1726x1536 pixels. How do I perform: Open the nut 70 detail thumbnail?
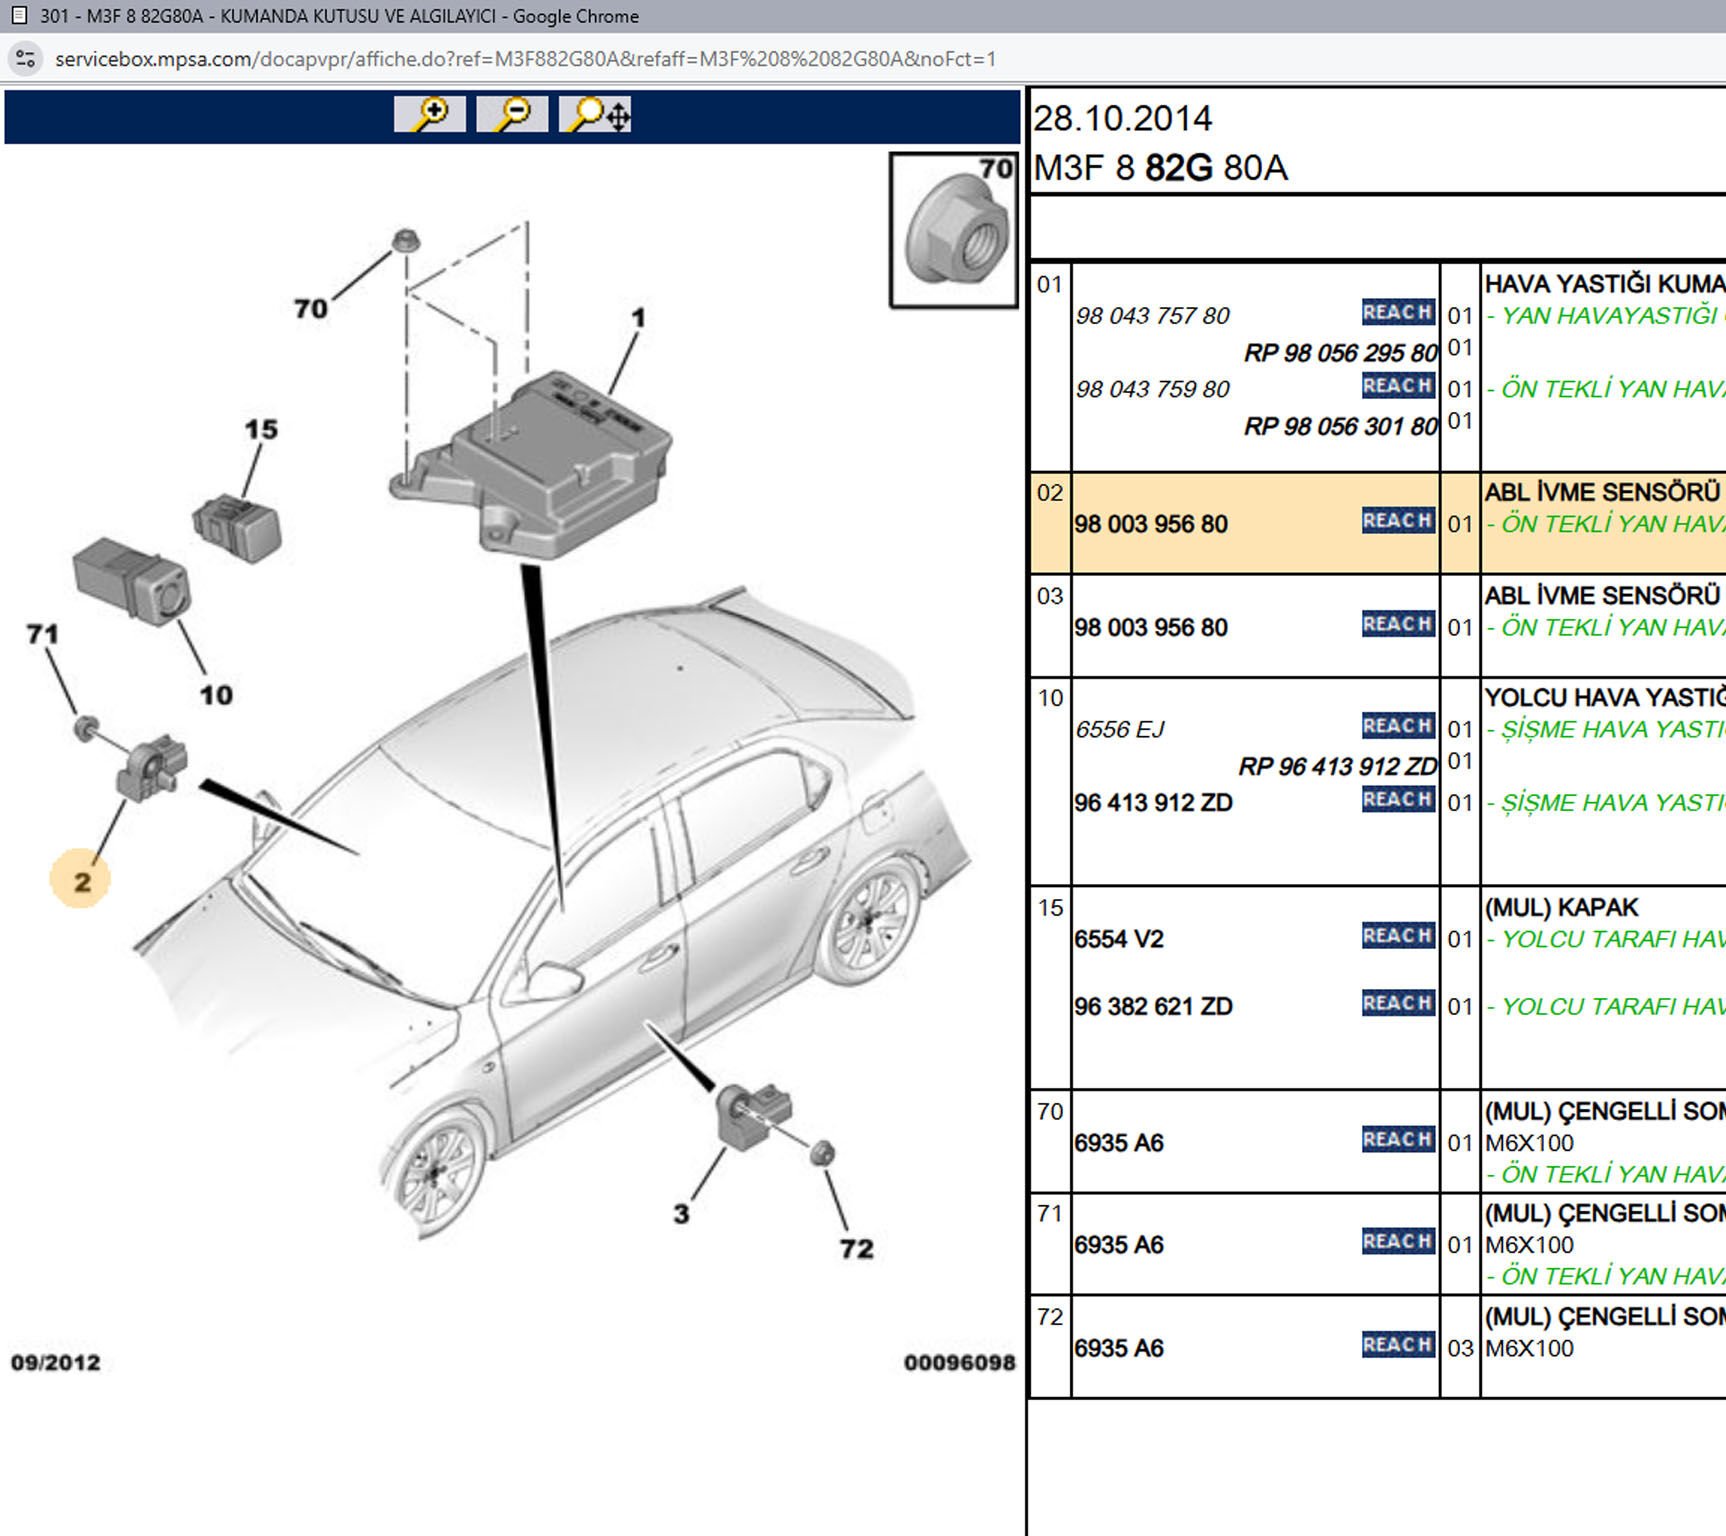point(953,231)
